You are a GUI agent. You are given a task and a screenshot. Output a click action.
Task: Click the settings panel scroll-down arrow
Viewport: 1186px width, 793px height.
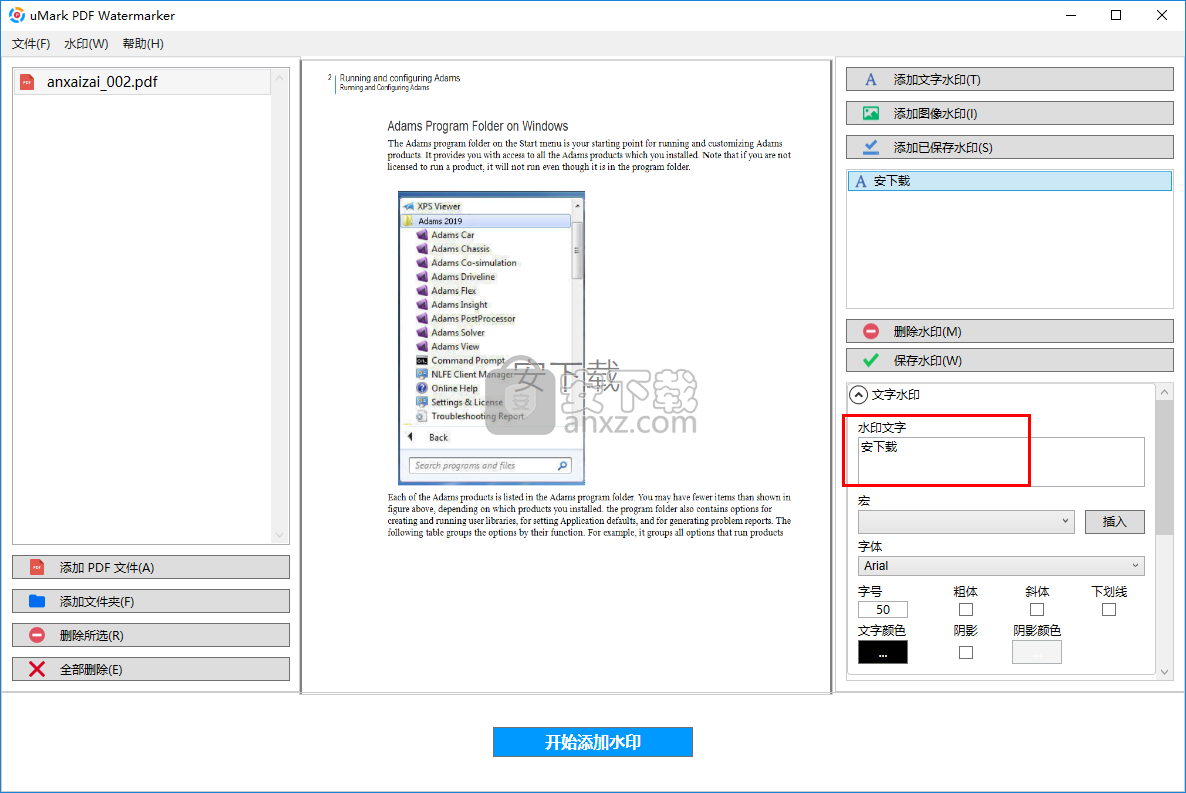click(x=1164, y=672)
